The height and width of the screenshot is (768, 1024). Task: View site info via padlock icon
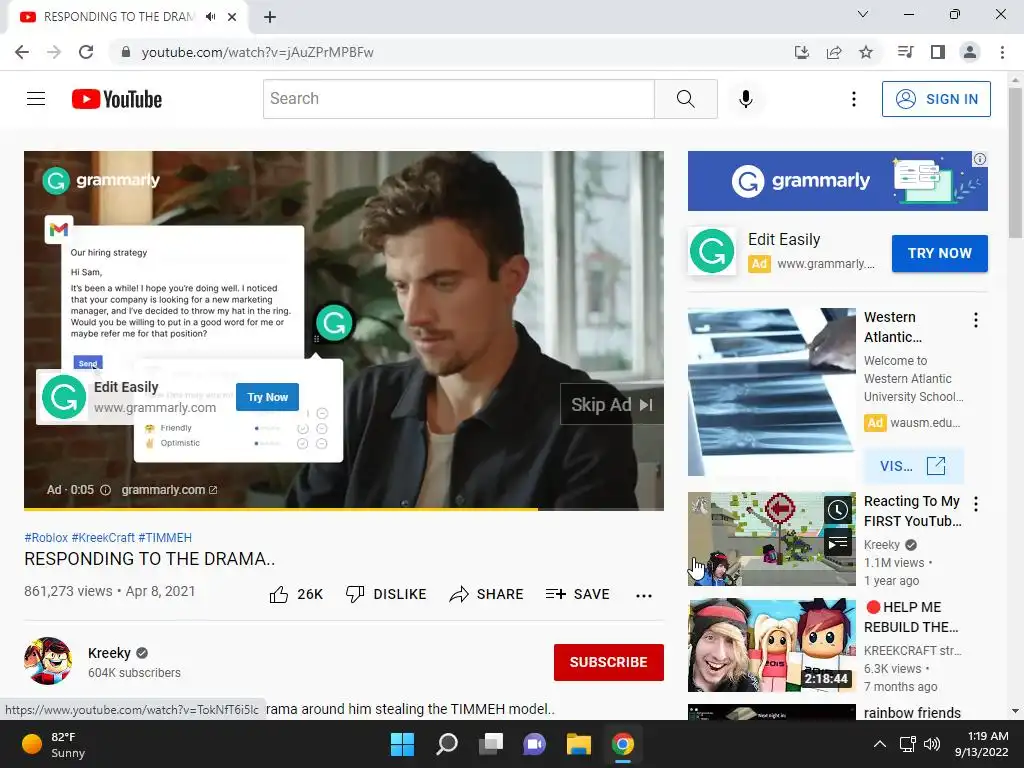click(x=126, y=52)
